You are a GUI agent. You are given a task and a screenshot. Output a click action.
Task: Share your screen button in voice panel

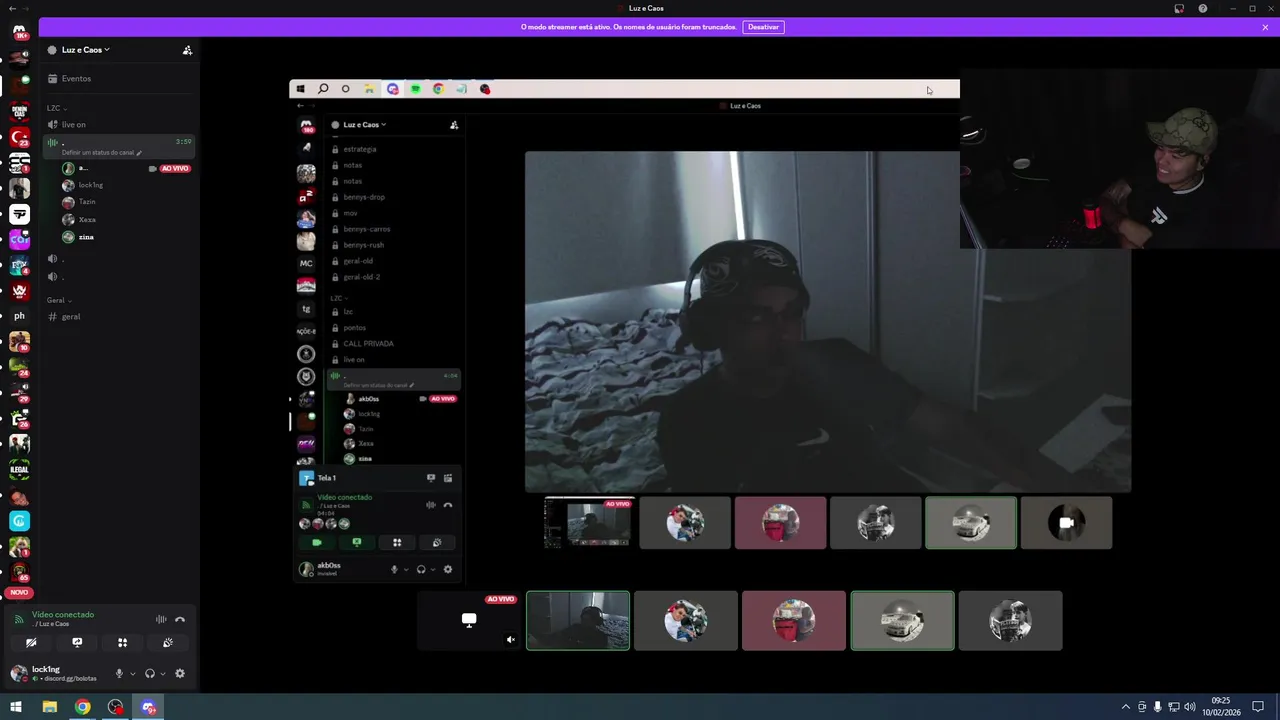coord(77,643)
